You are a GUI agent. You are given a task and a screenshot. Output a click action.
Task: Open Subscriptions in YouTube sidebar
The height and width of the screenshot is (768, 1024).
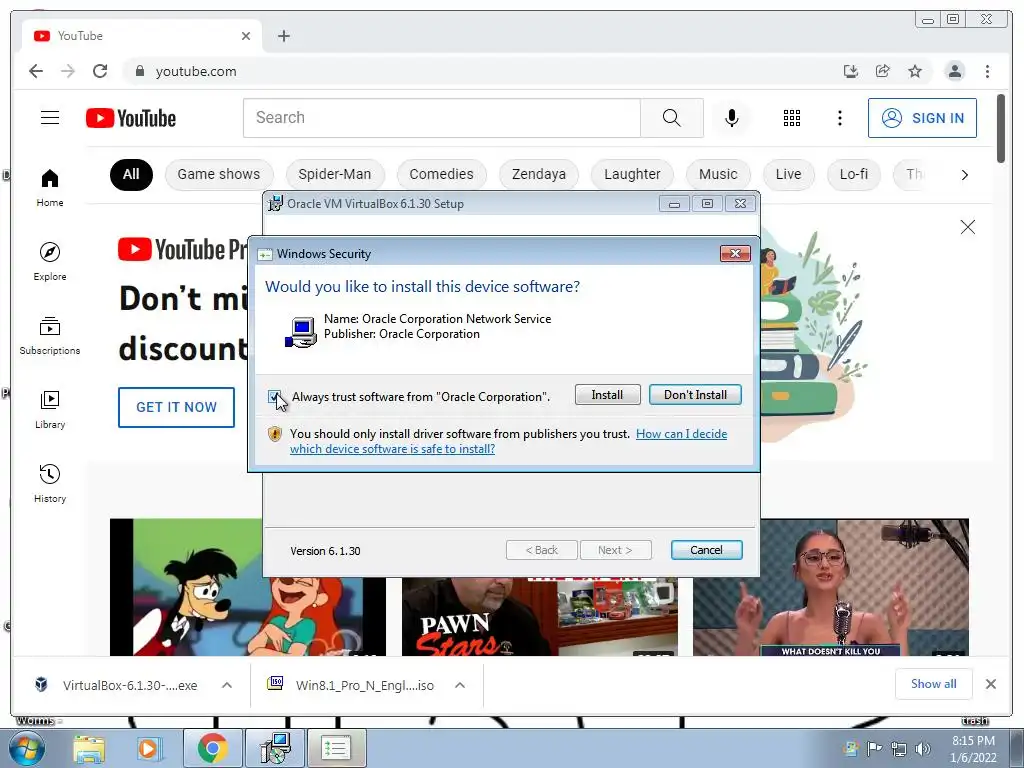50,336
